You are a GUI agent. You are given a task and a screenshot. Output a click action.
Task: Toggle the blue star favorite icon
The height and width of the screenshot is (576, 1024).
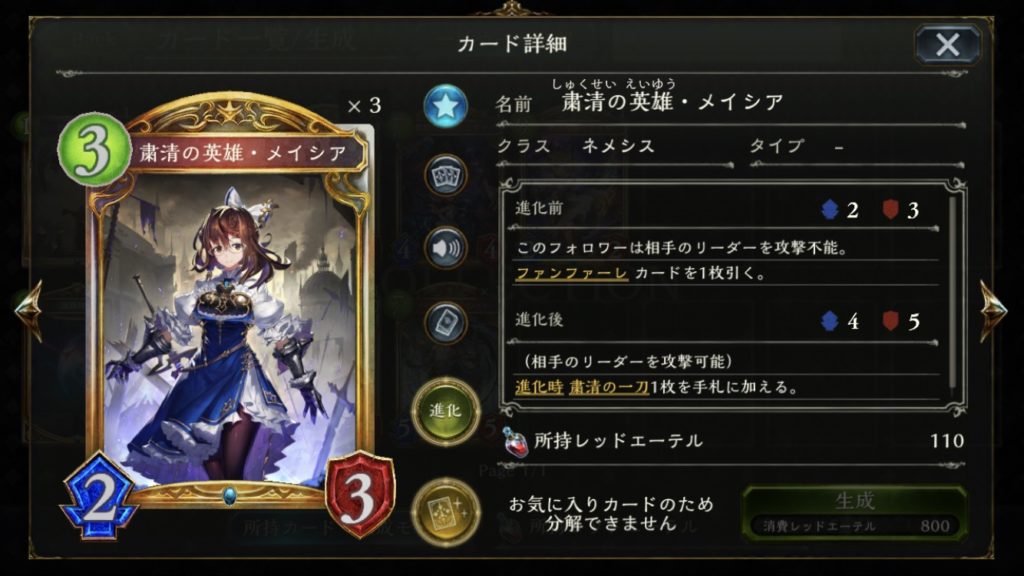pyautogui.click(x=445, y=106)
